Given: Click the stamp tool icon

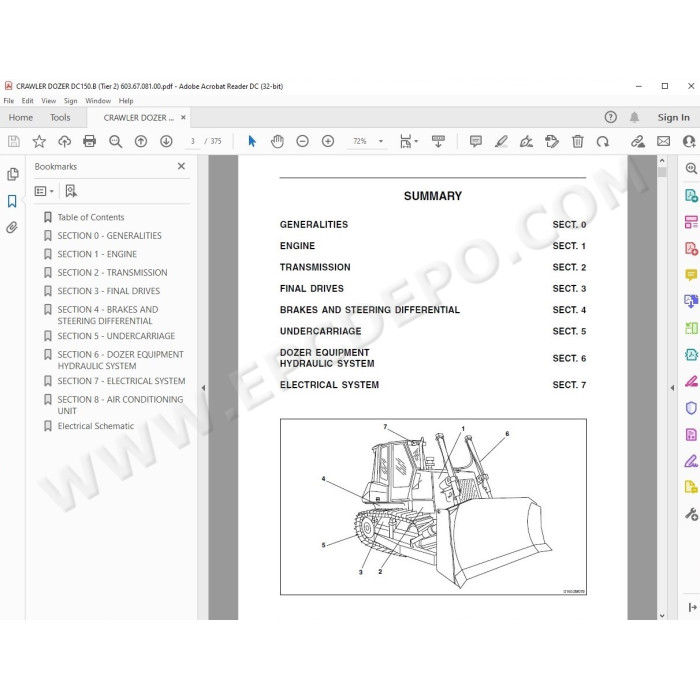Looking at the screenshot, I should click(x=552, y=142).
